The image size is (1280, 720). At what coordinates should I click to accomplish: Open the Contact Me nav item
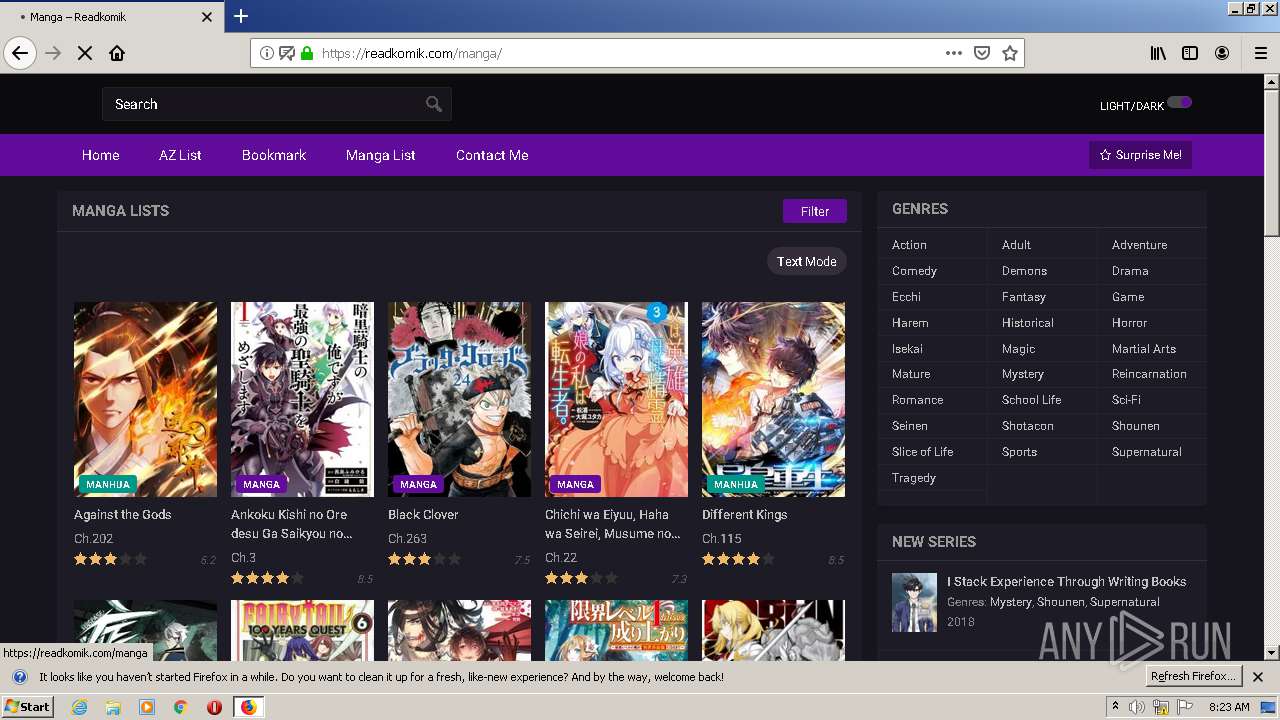point(492,155)
